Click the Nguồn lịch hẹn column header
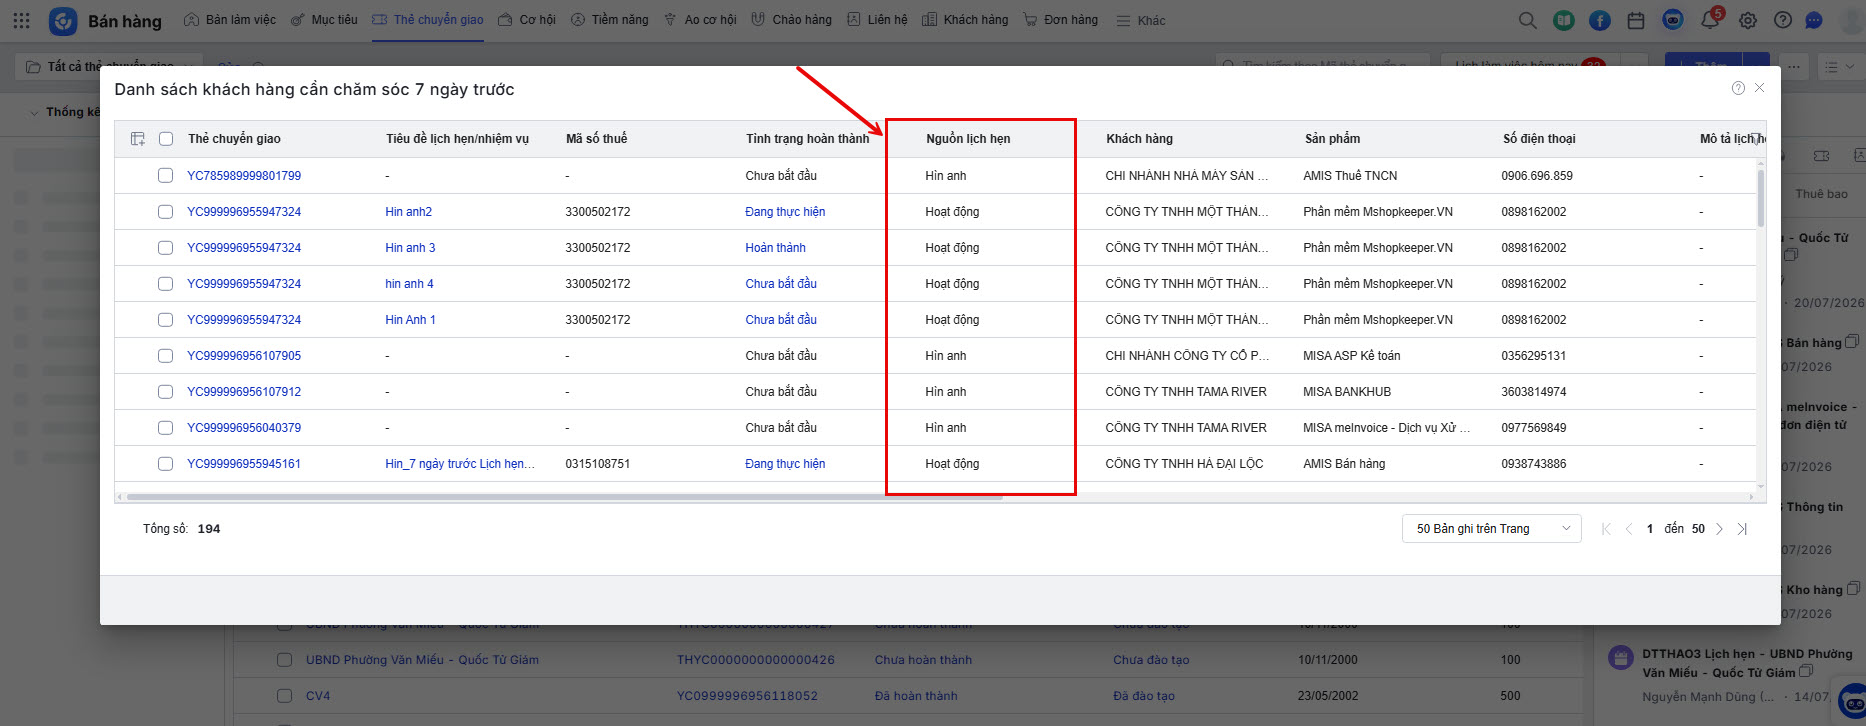Image resolution: width=1866 pixels, height=726 pixels. click(968, 139)
